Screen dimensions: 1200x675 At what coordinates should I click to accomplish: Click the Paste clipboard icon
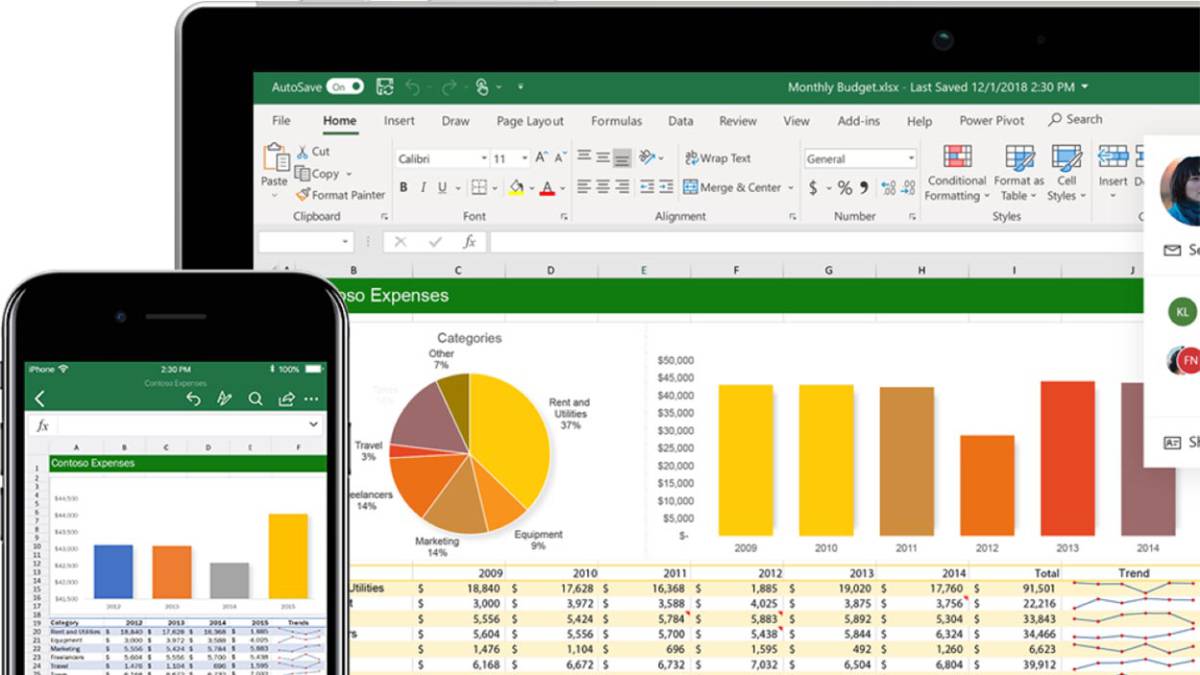click(x=276, y=157)
